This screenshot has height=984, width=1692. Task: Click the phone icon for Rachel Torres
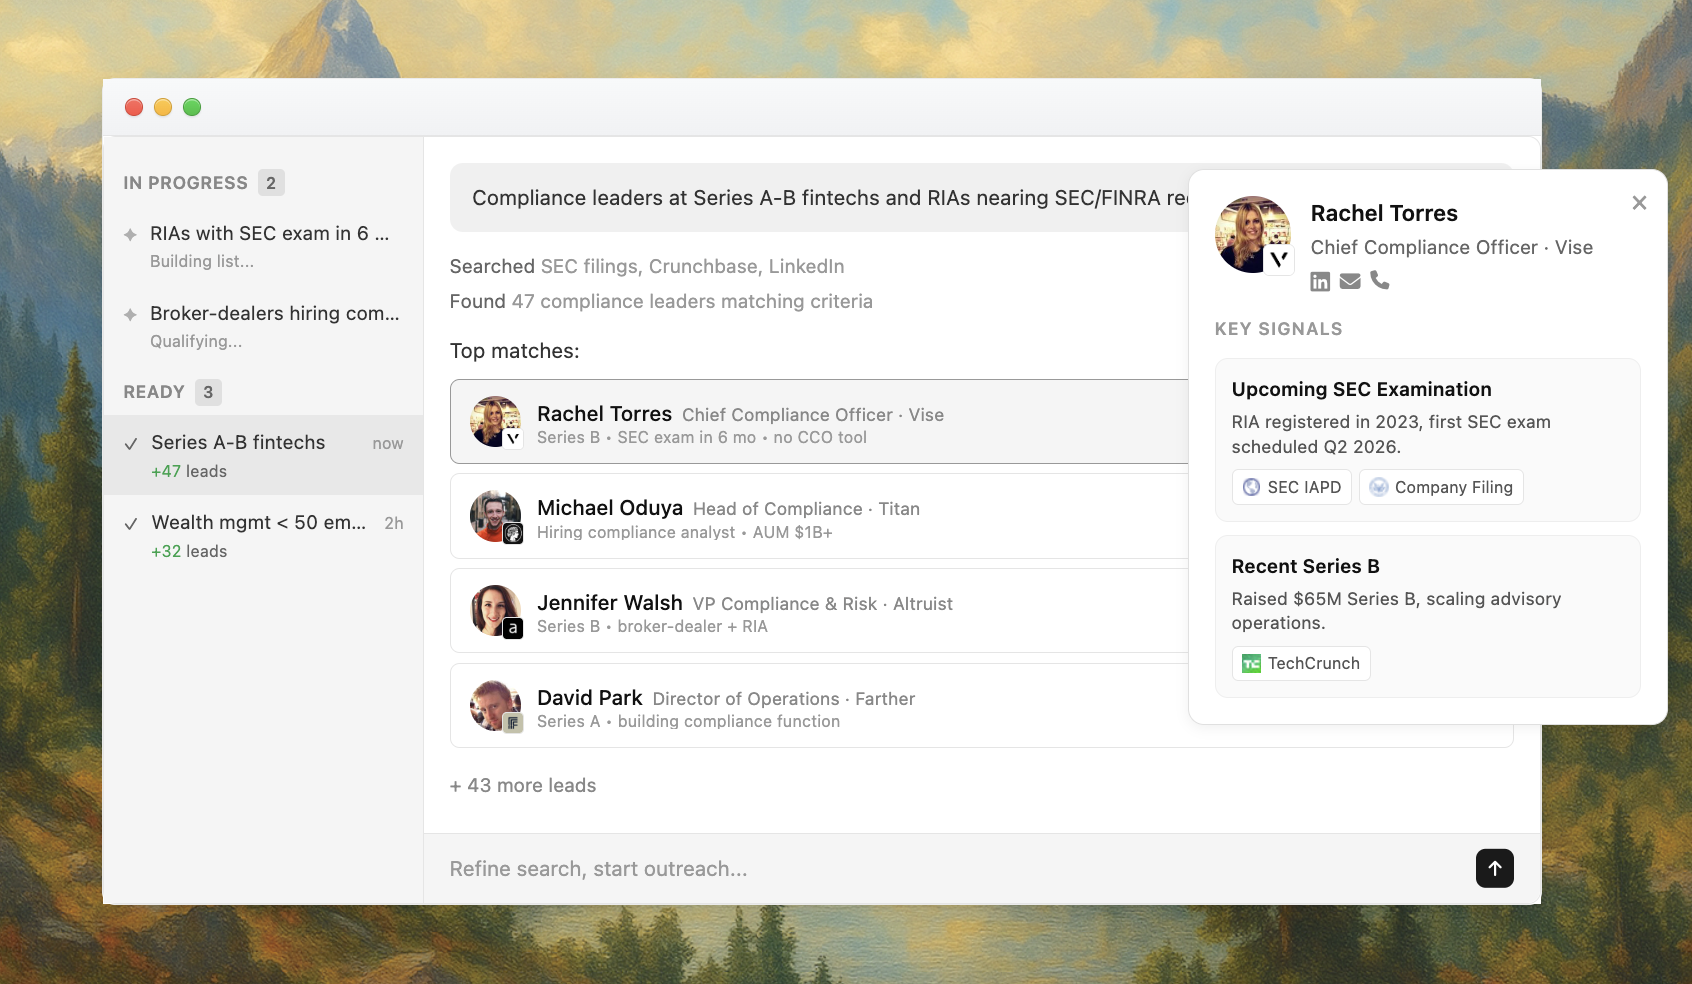click(x=1381, y=282)
